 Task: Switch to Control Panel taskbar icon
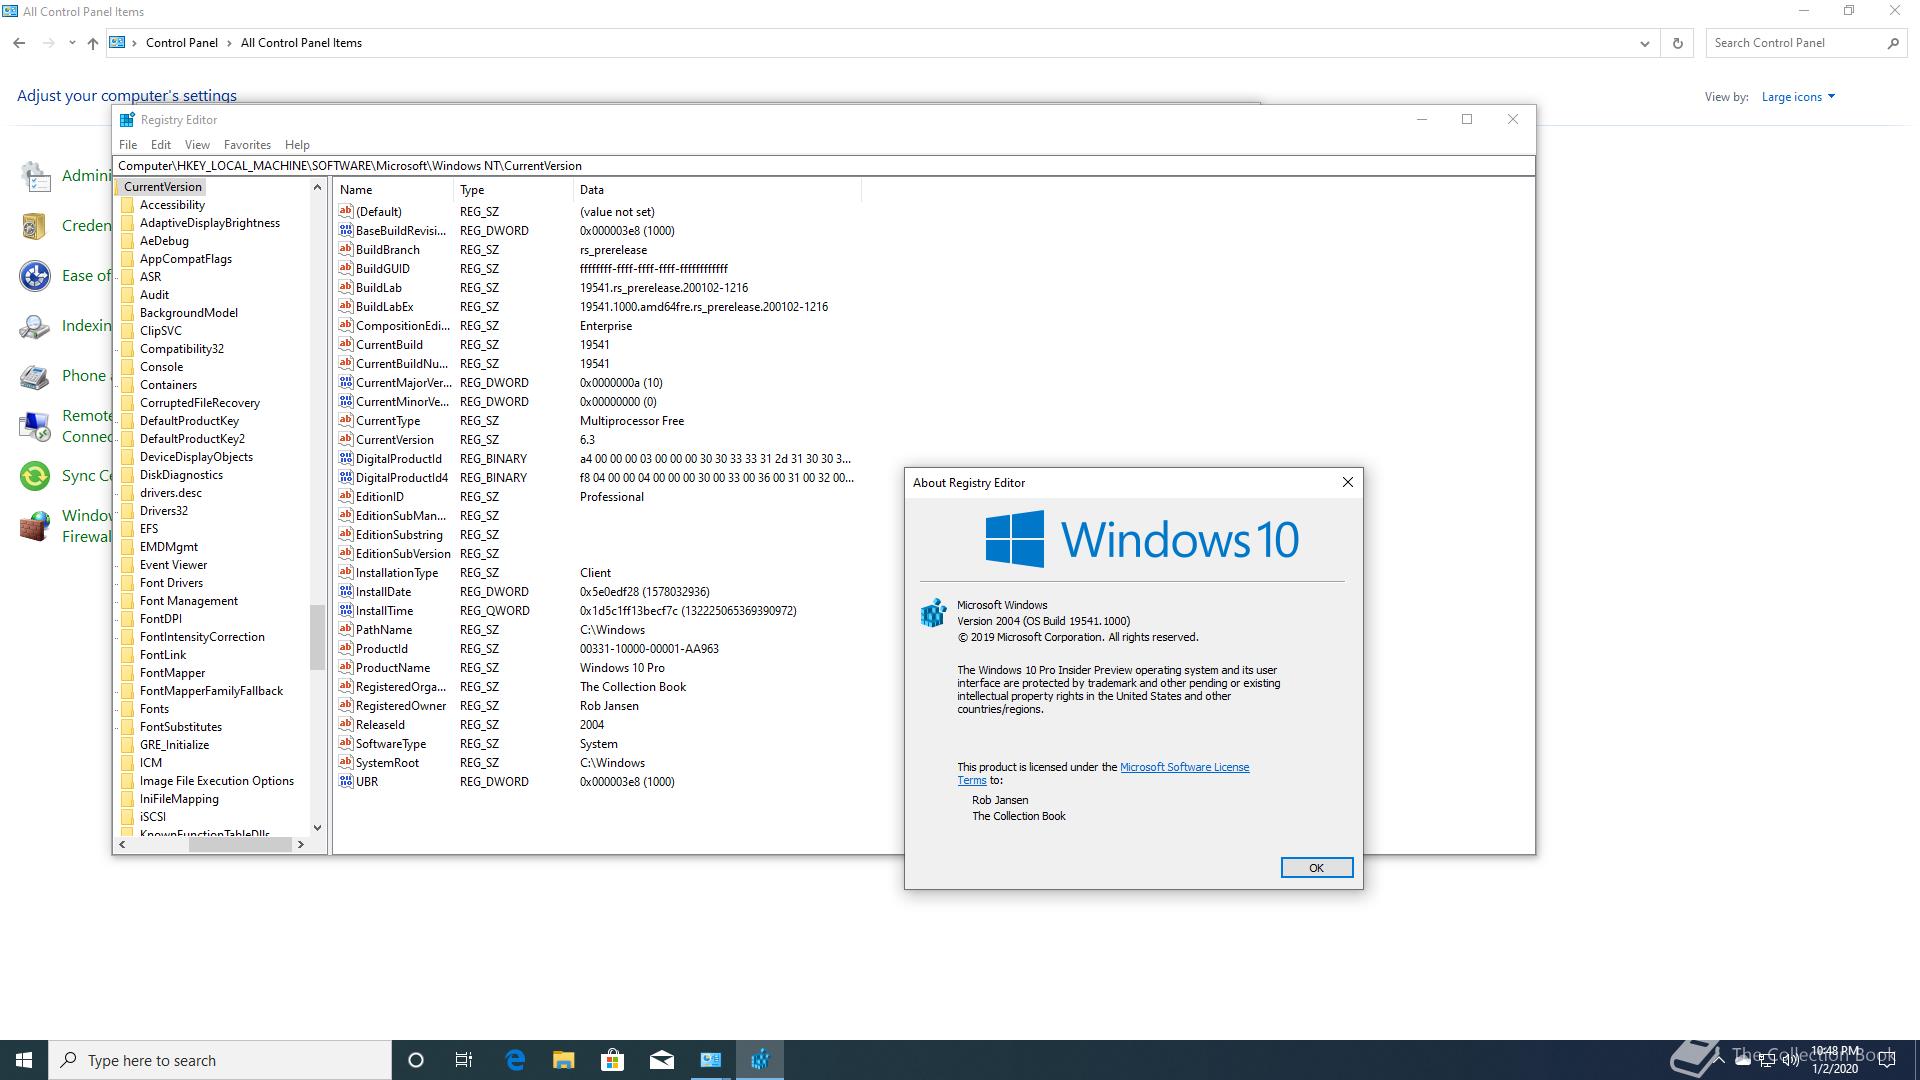[711, 1060]
